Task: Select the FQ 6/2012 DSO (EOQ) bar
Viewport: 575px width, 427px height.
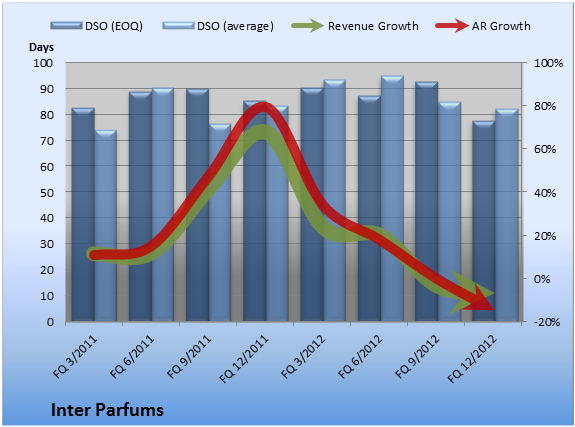Action: pyautogui.click(x=369, y=209)
